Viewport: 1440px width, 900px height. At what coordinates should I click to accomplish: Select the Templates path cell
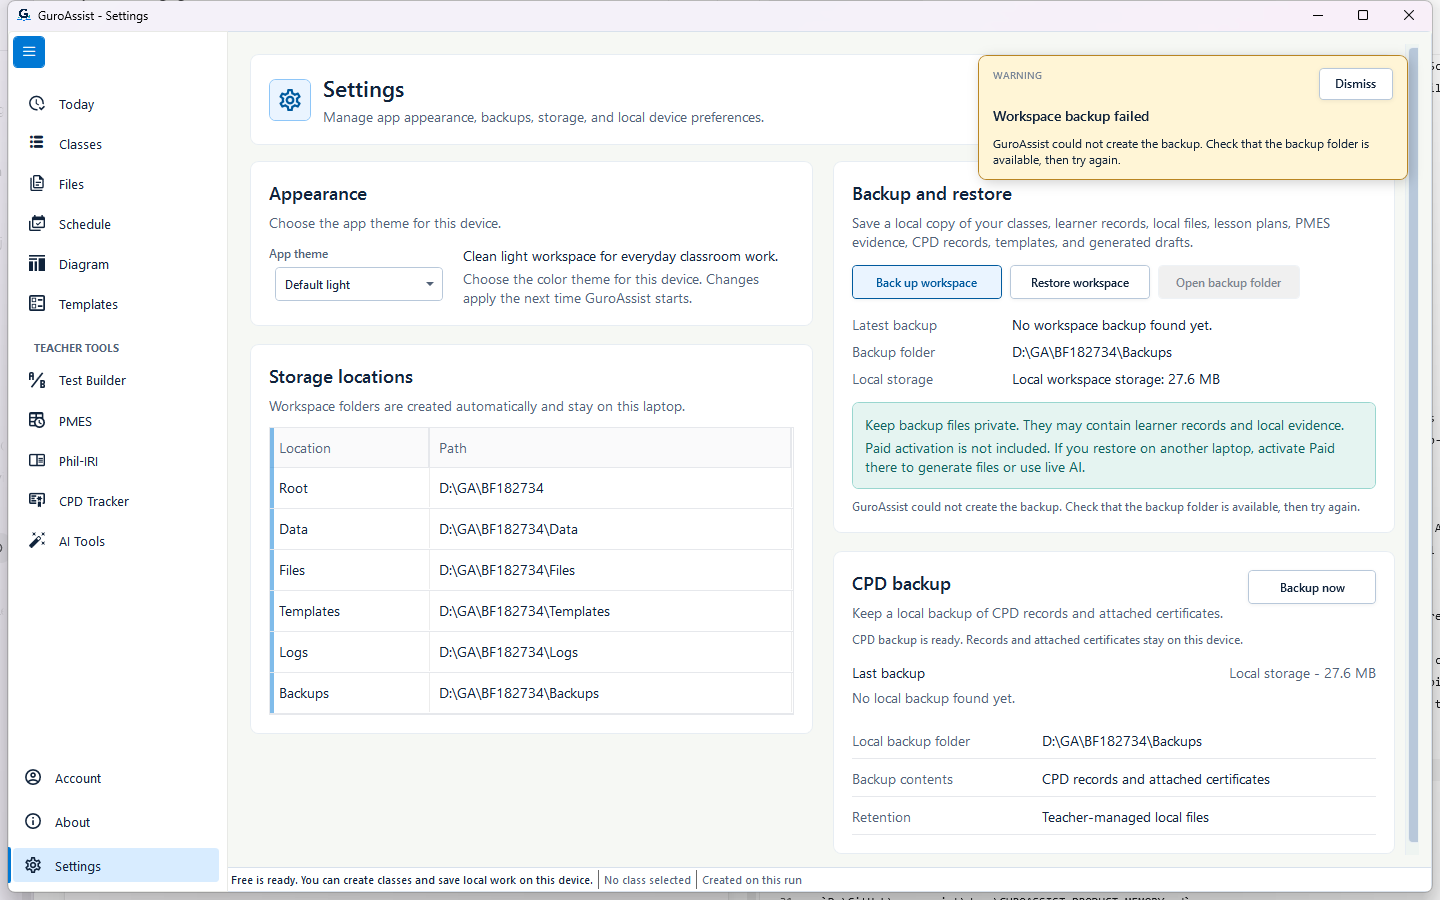(610, 611)
